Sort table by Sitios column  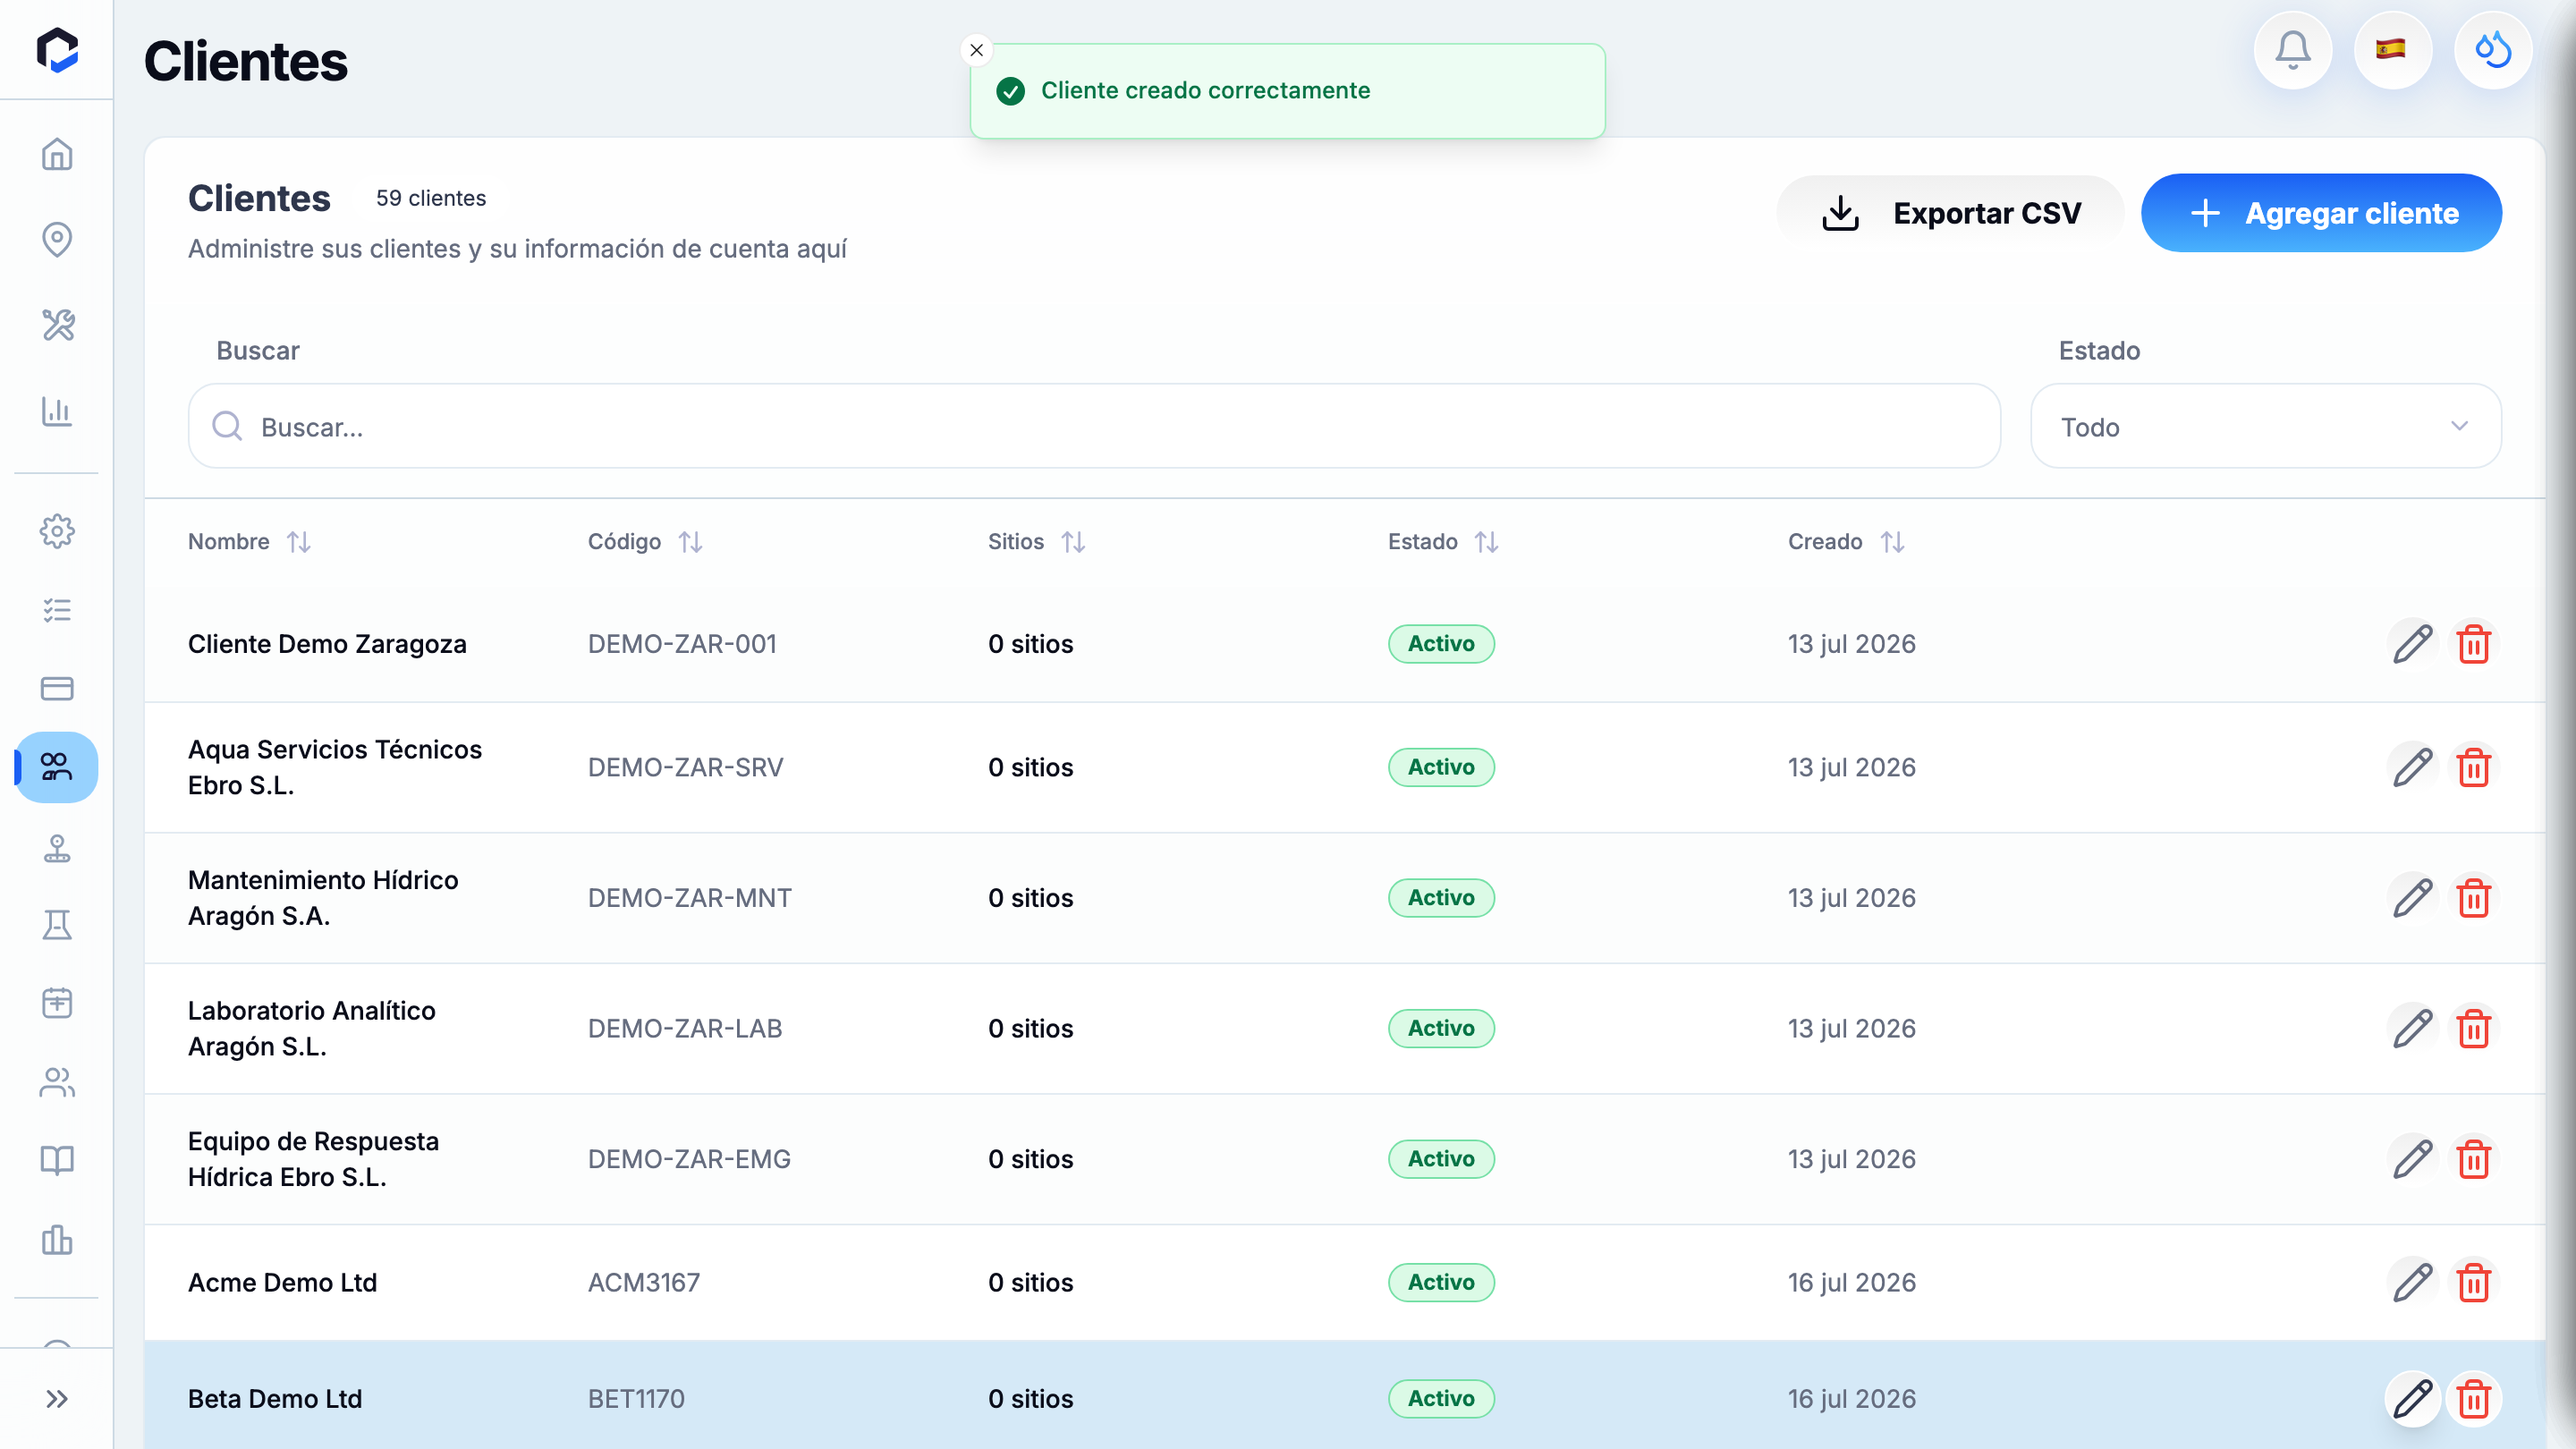[1036, 541]
